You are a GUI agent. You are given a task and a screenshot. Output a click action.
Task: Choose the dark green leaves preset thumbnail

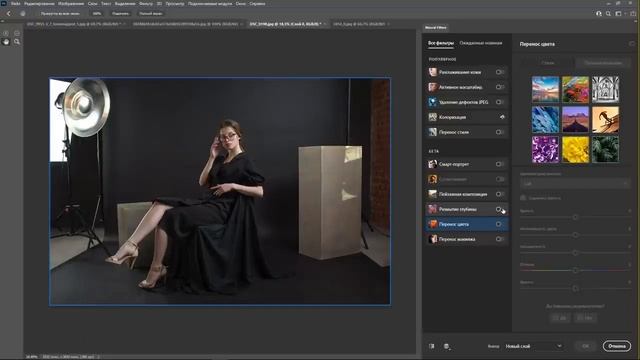(x=605, y=149)
